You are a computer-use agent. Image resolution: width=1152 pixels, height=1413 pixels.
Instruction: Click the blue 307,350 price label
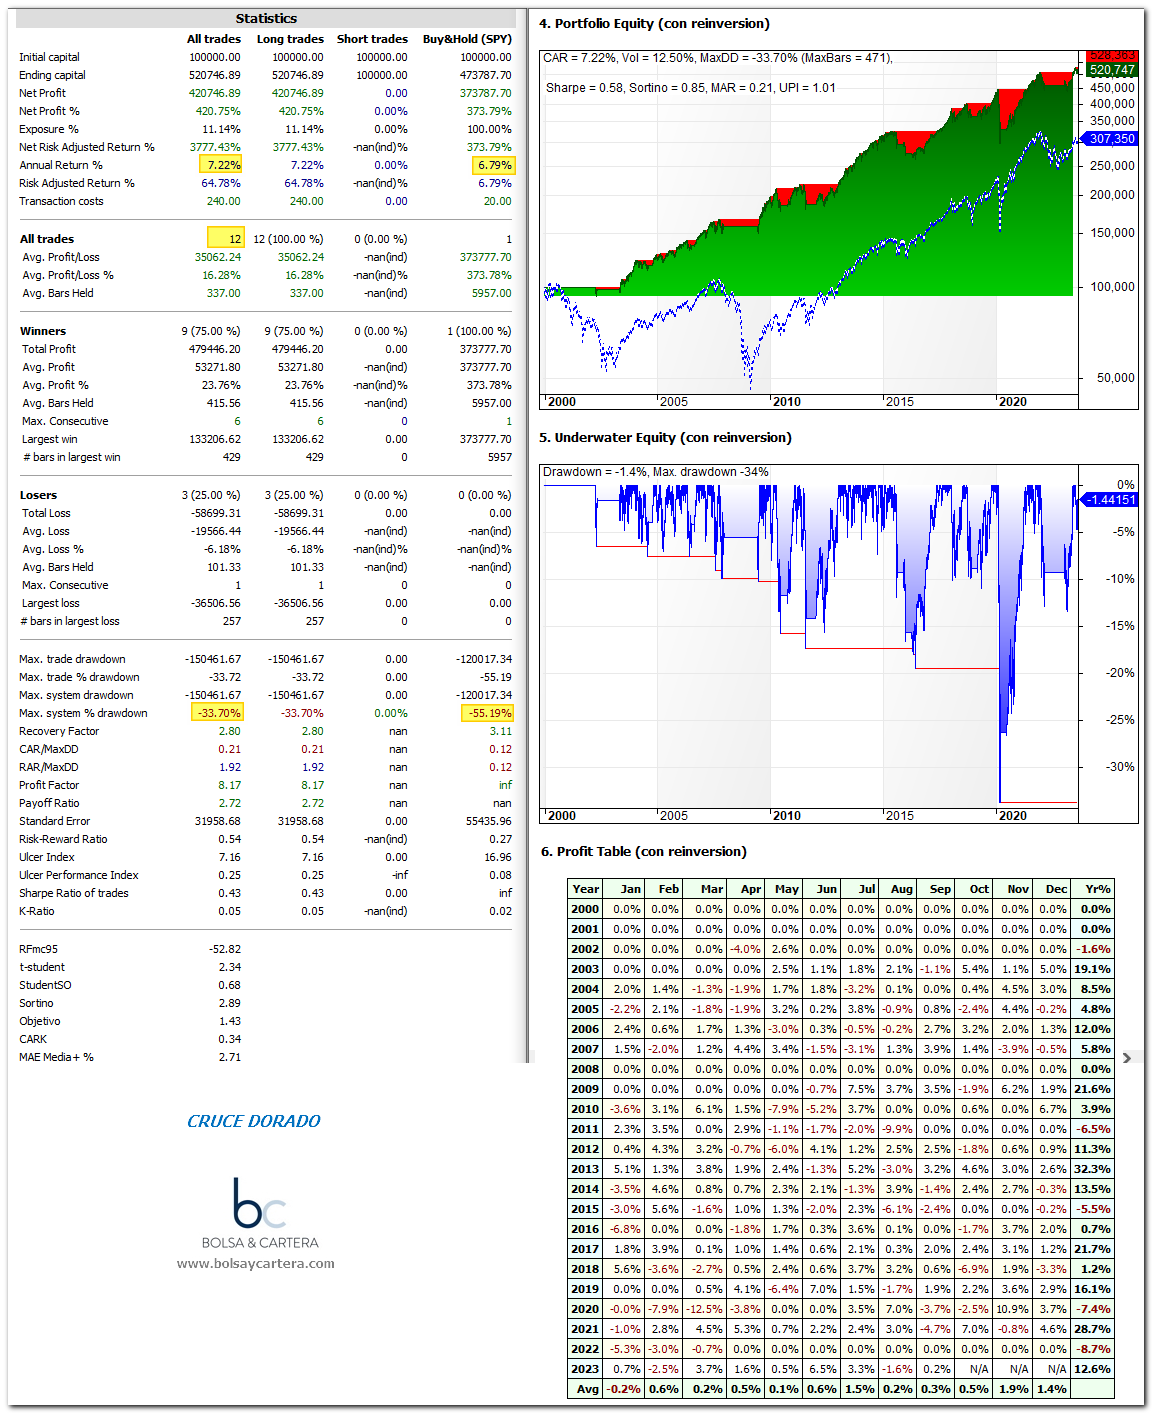pos(1110,139)
